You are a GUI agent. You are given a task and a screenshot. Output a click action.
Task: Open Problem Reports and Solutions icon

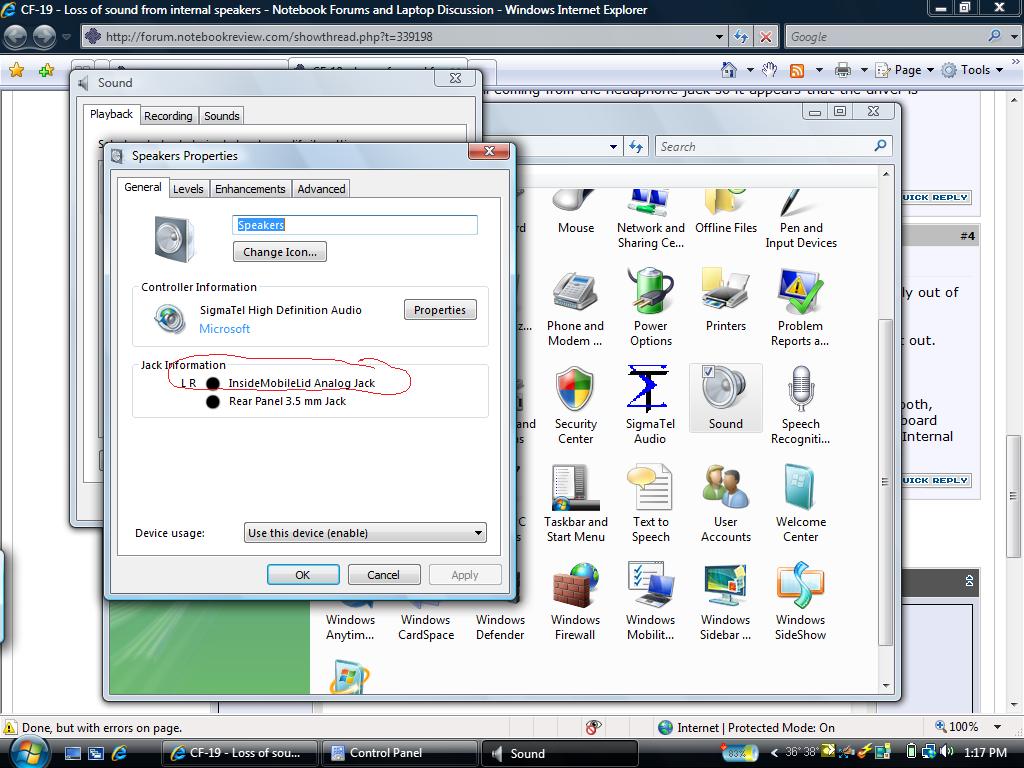pyautogui.click(x=800, y=307)
